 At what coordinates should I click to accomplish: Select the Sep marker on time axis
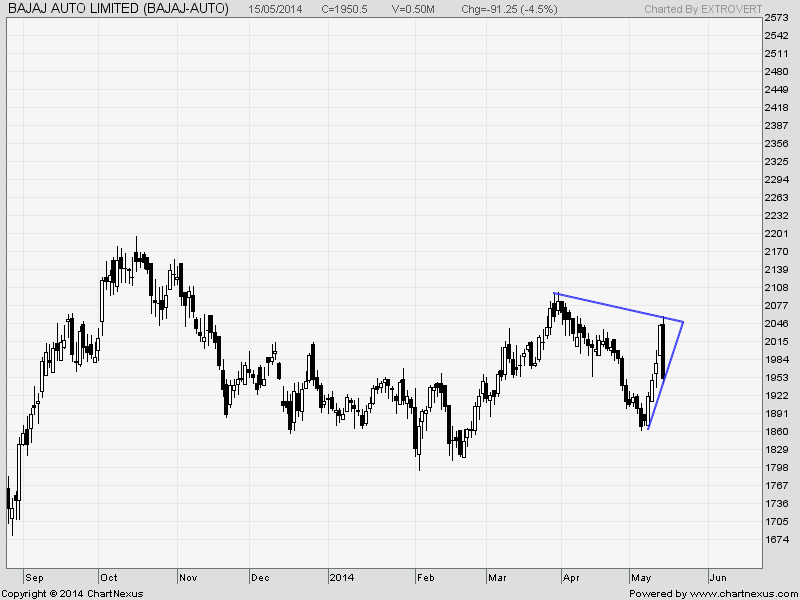33,577
